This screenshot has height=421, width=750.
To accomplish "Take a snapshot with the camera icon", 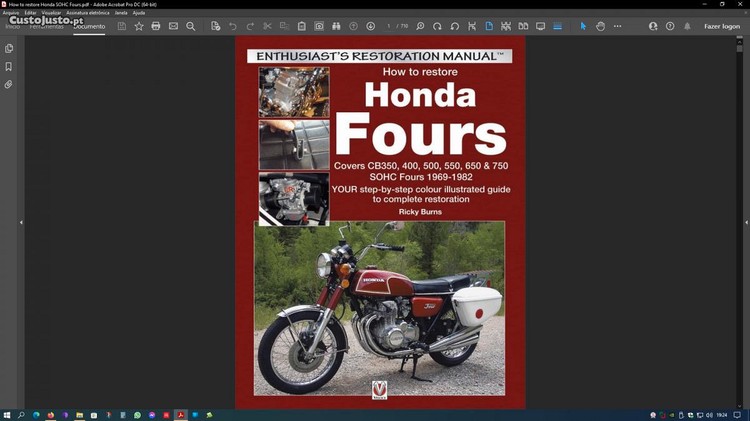I will point(319,26).
